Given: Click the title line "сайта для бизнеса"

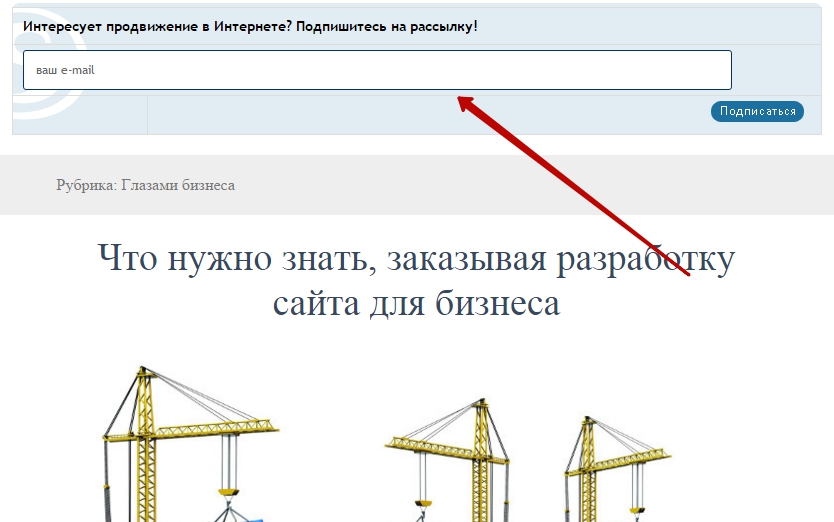Looking at the screenshot, I should 416,302.
